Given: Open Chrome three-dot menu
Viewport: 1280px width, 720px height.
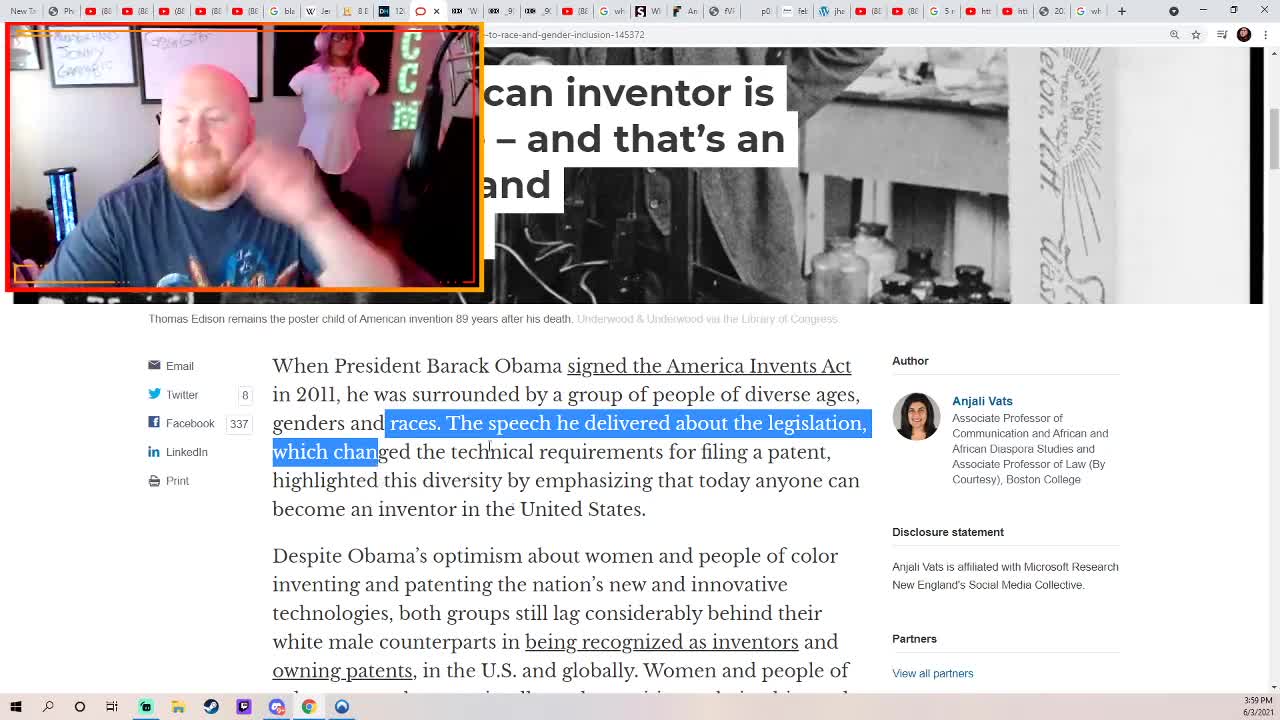Looking at the screenshot, I should coord(1266,35).
